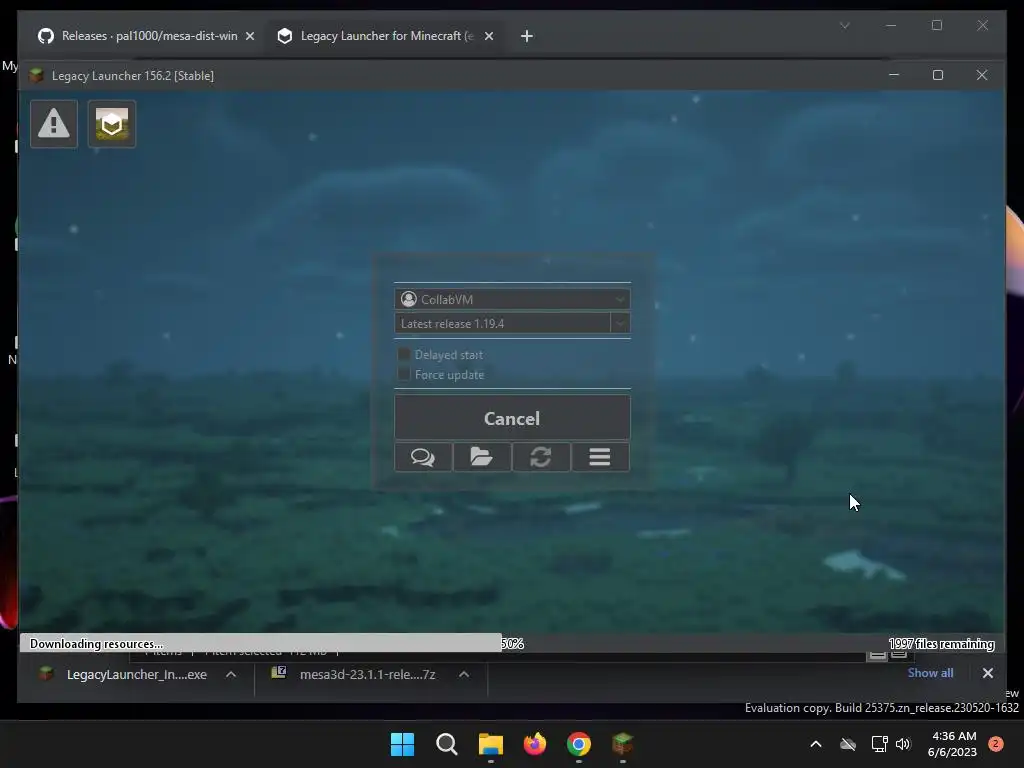Open the clock showing 4:36 AM
Viewport: 1024px width, 768px height.
952,744
